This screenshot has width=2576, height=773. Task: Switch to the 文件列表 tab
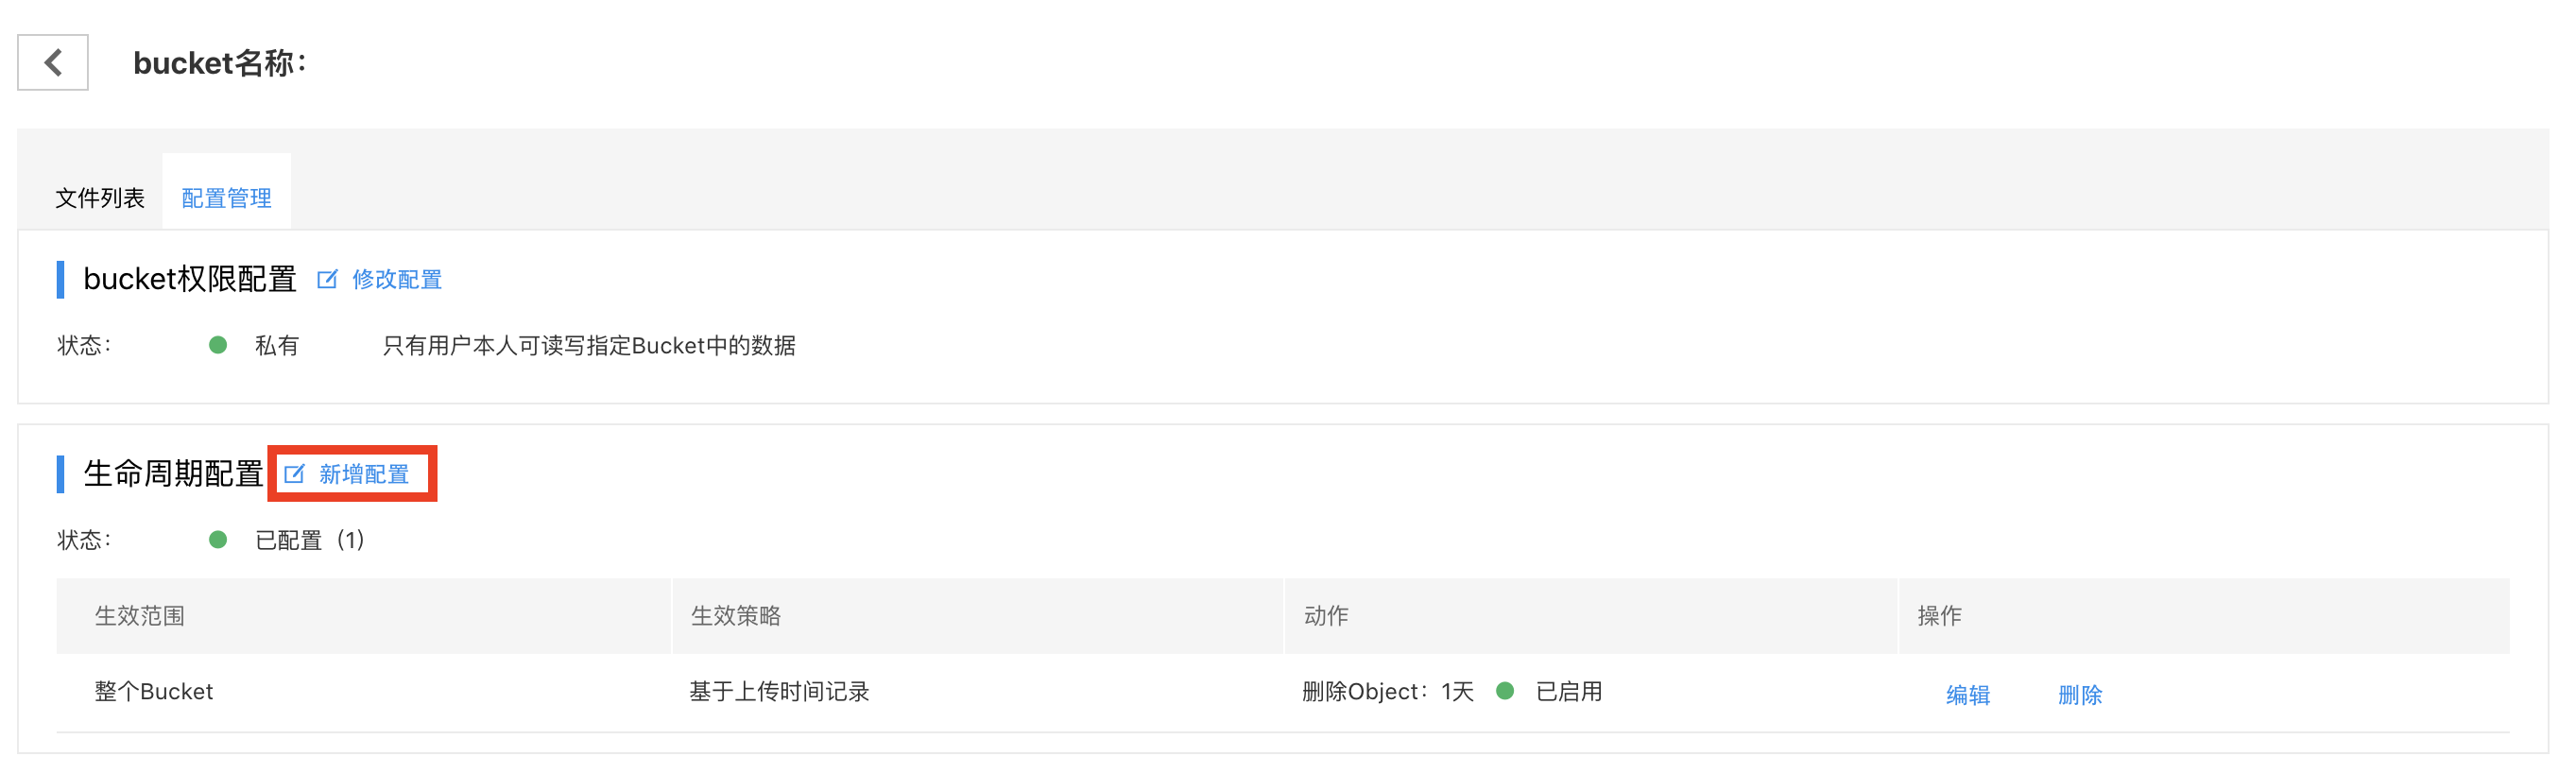[100, 198]
